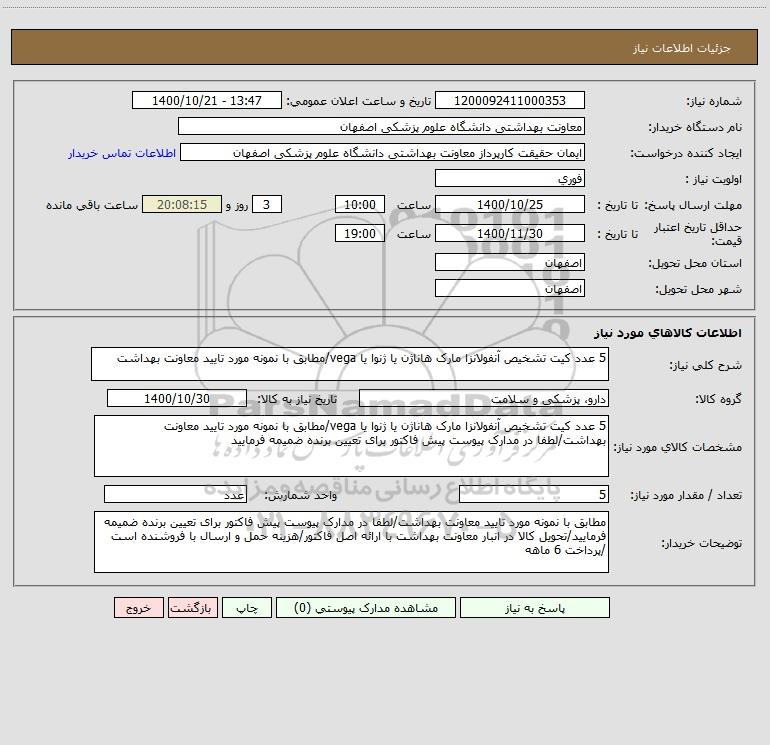Click the اطلاعات کالاهای مورد نیاز section heading
The width and height of the screenshot is (770, 745).
pos(667,333)
